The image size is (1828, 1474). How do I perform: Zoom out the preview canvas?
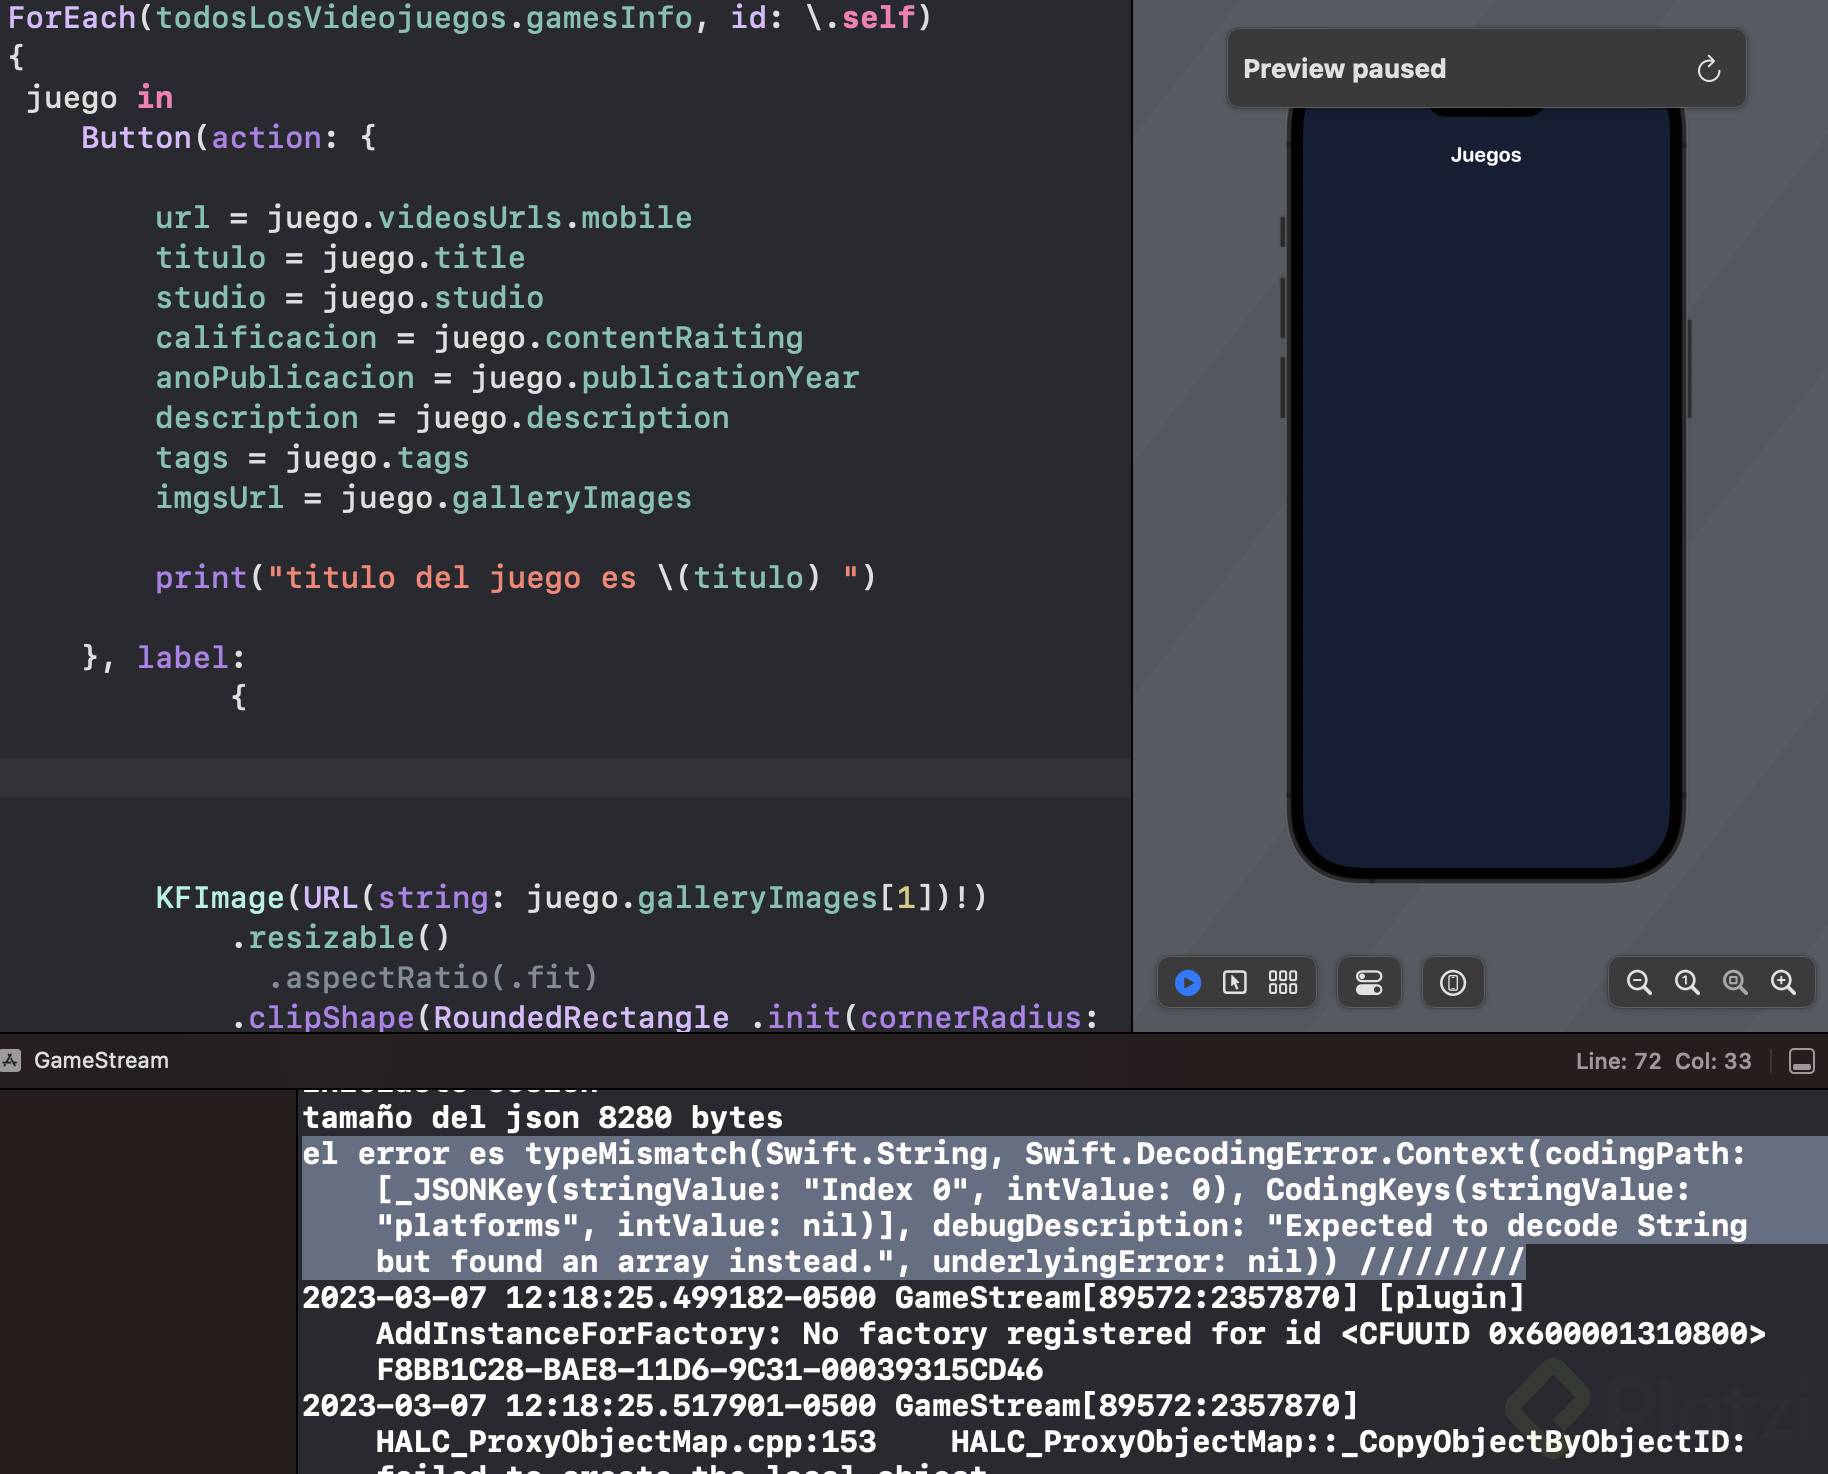[1639, 983]
